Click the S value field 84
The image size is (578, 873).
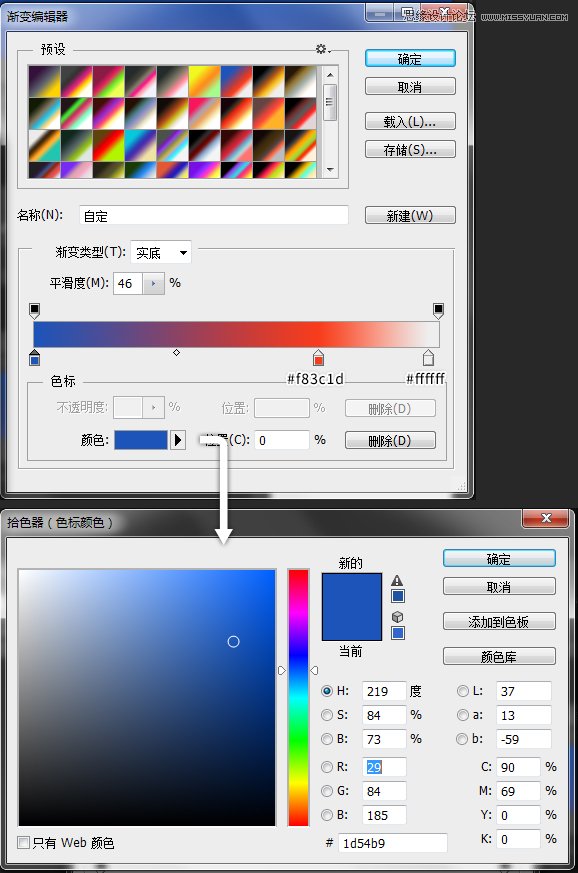click(x=384, y=715)
